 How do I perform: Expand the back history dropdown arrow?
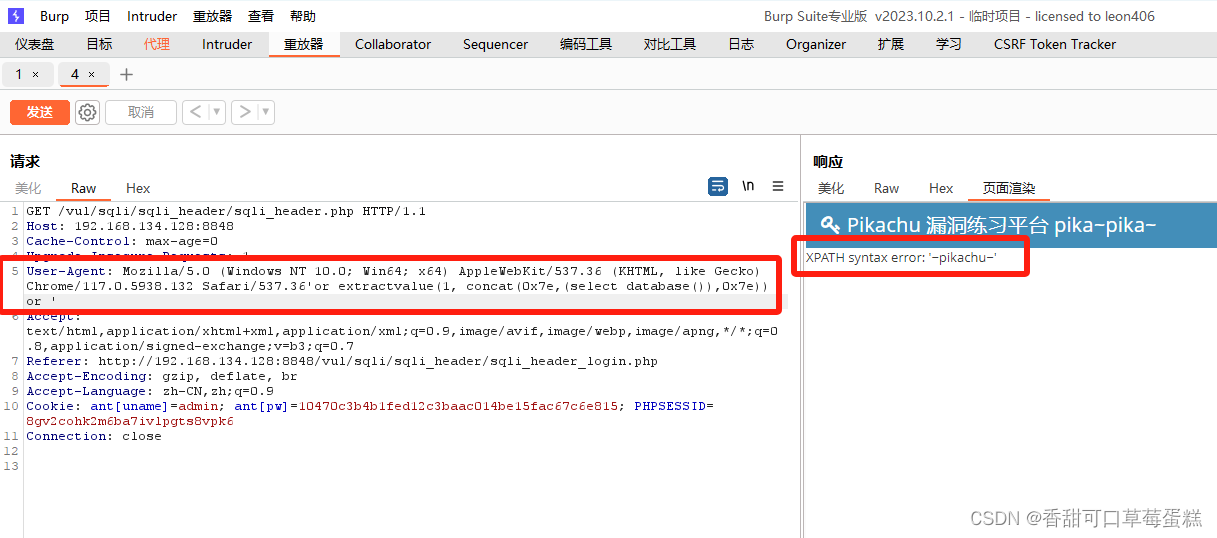[217, 112]
